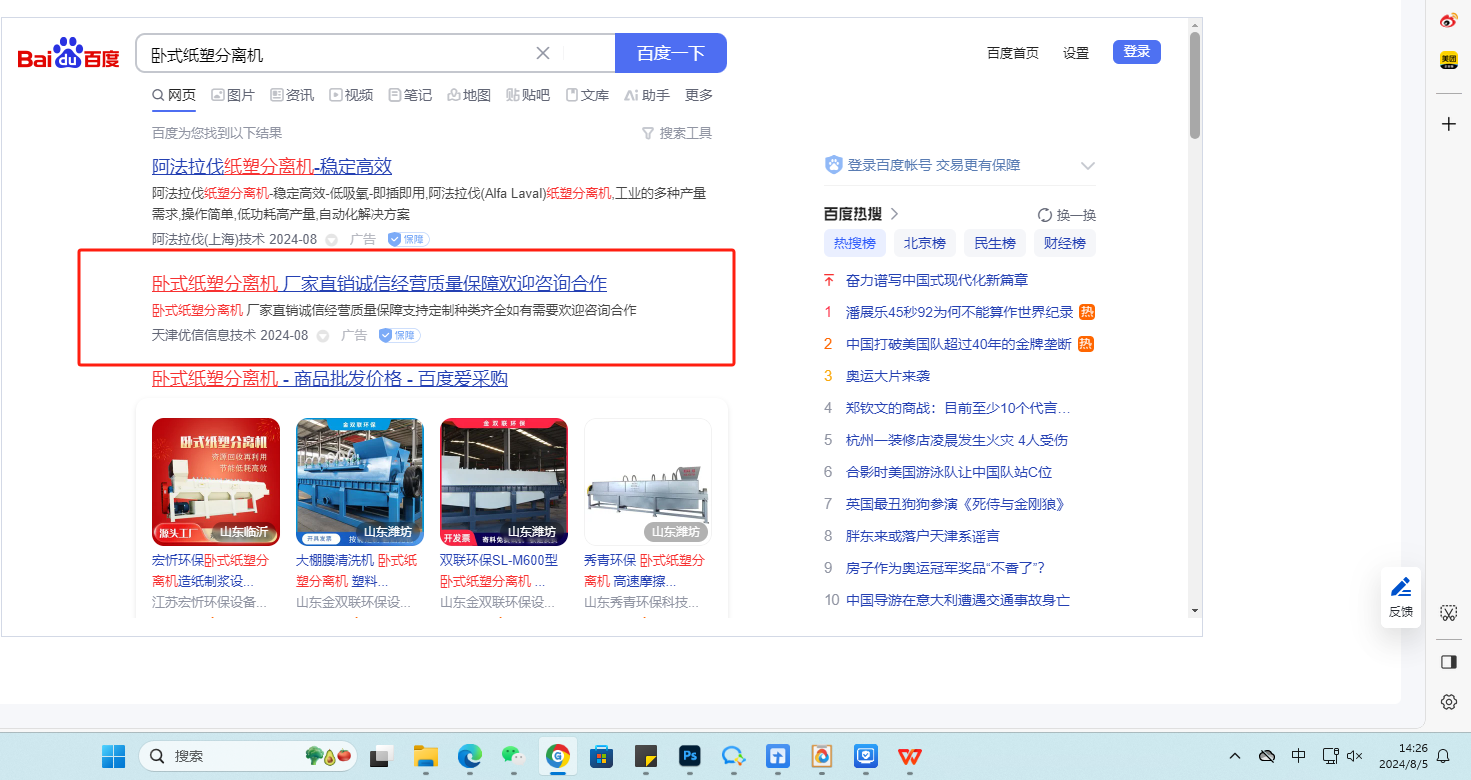
Task: Click the screenshot scissors icon in sidebar
Action: (x=1448, y=613)
